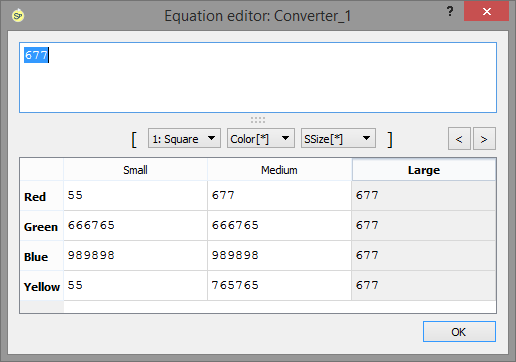The width and height of the screenshot is (516, 362).
Task: Select Red Small cell with 55
Action: click(x=135, y=196)
